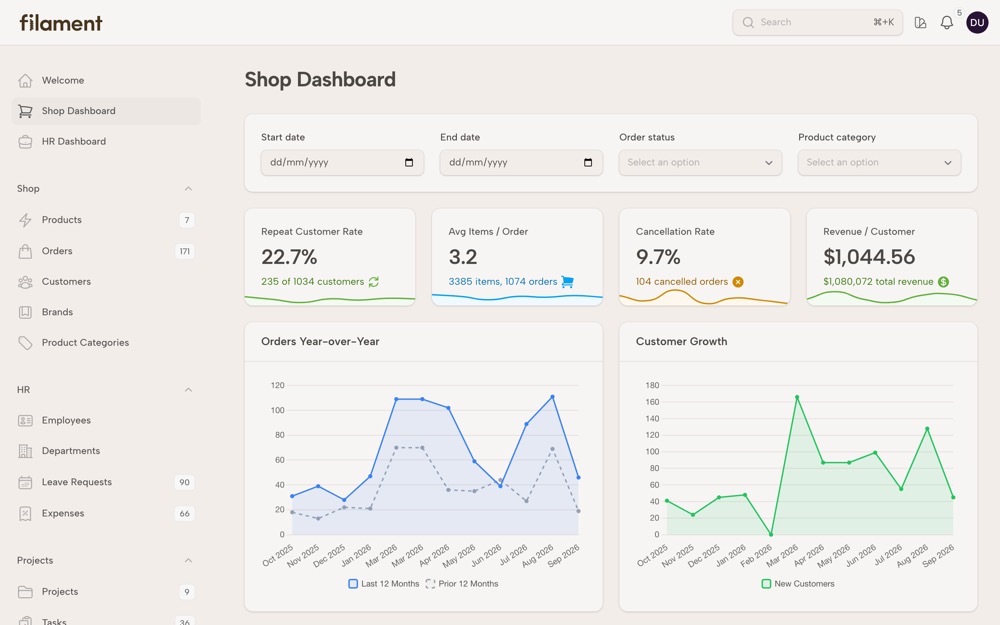
Task: Click the Expenses receipt icon
Action: pos(25,513)
